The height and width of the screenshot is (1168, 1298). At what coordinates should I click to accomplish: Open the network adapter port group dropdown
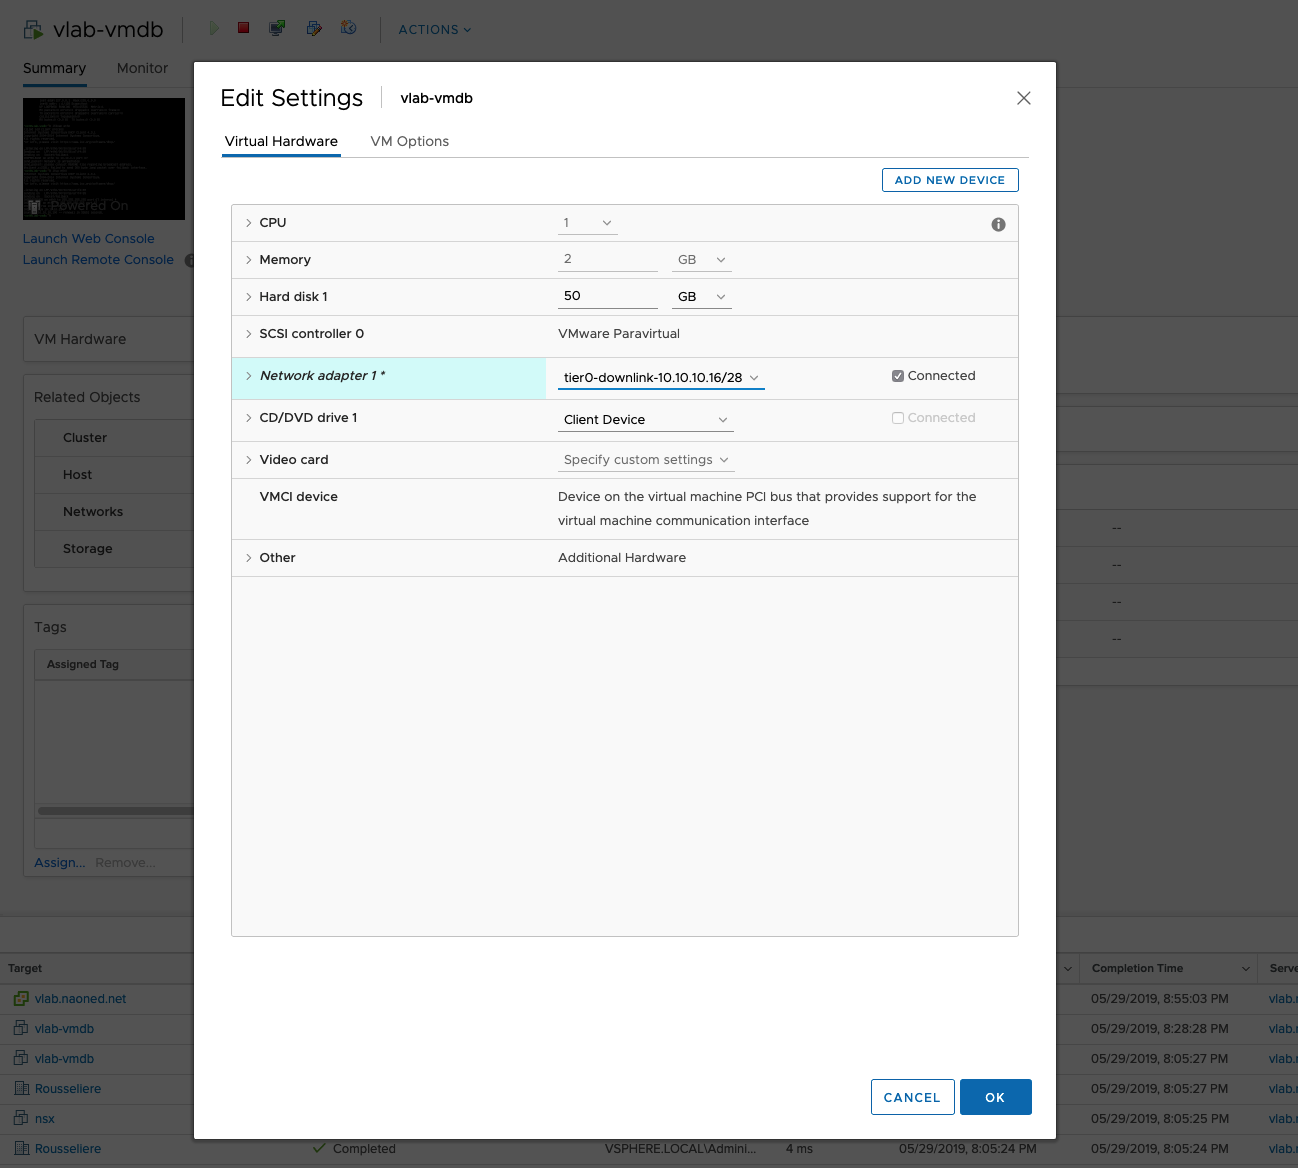tap(661, 378)
